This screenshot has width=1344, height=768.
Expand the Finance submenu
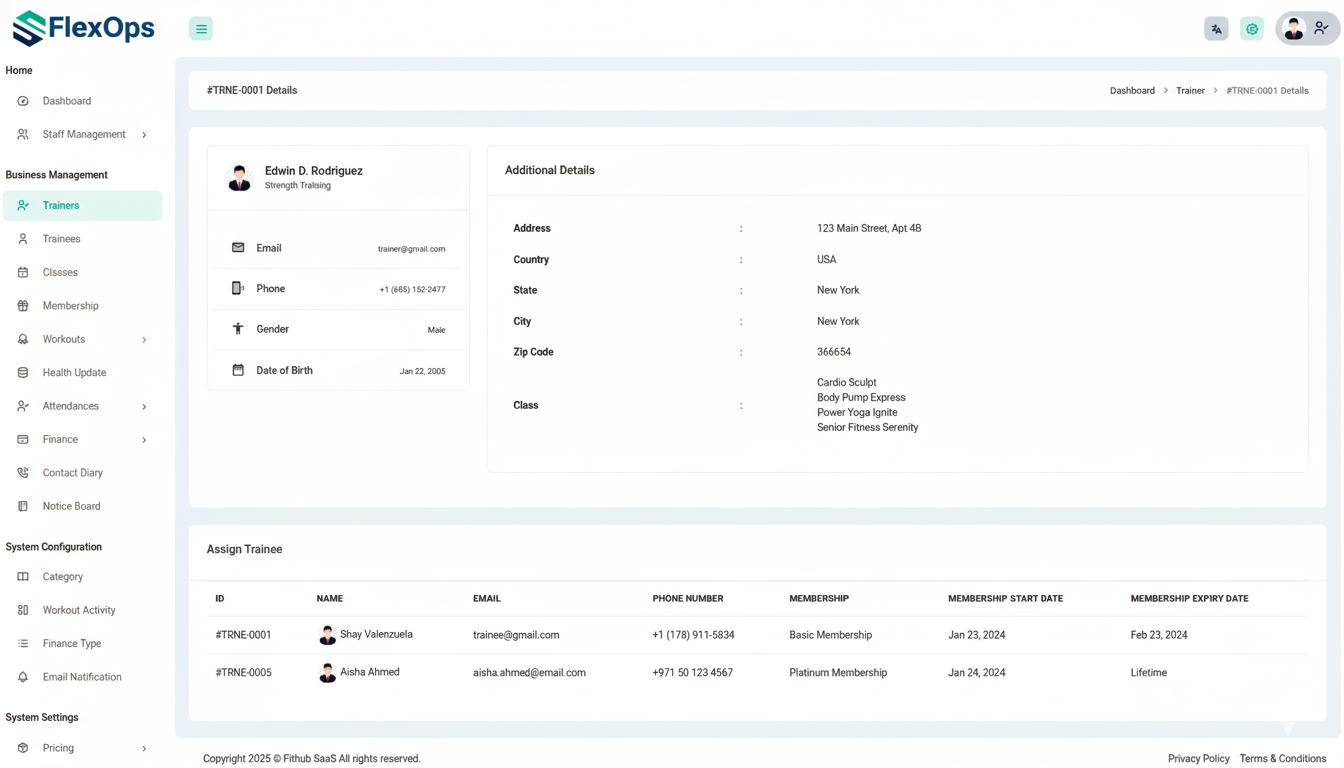coord(144,440)
